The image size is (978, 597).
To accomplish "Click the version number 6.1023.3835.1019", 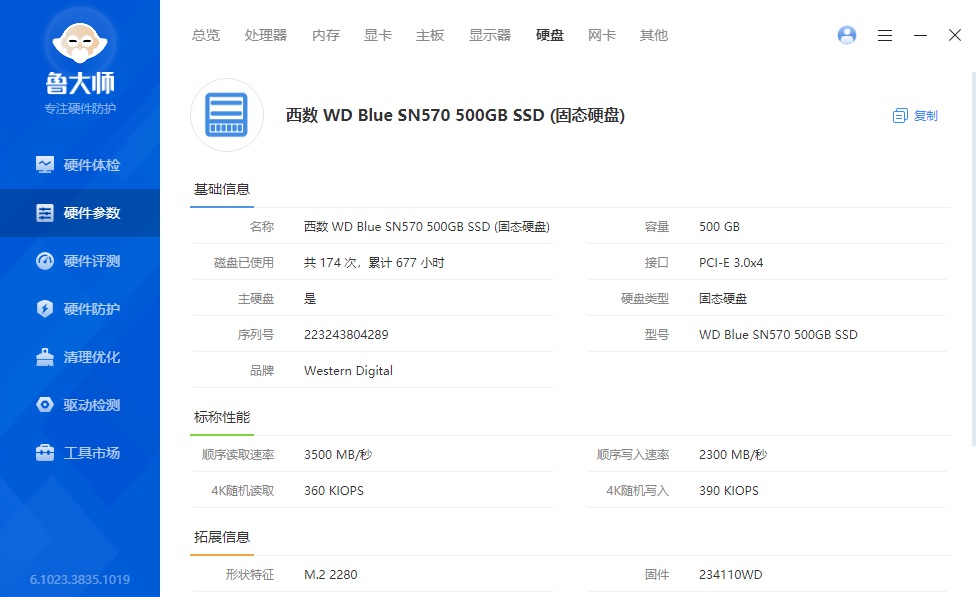I will 80,580.
